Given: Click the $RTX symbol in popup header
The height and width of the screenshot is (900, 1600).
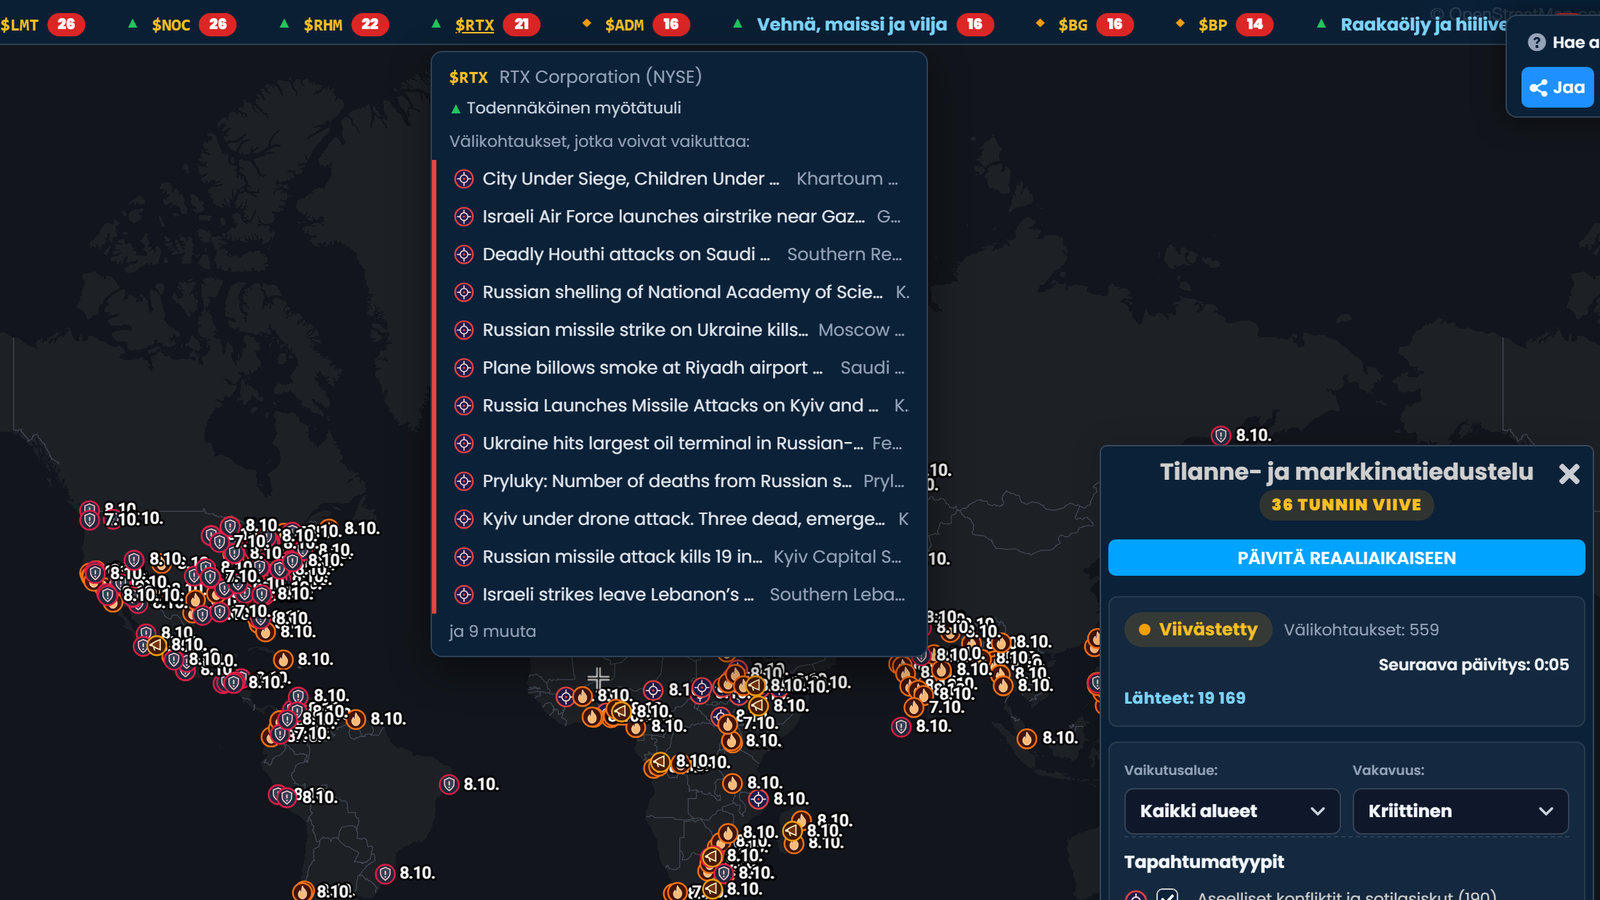Looking at the screenshot, I should pyautogui.click(x=468, y=77).
